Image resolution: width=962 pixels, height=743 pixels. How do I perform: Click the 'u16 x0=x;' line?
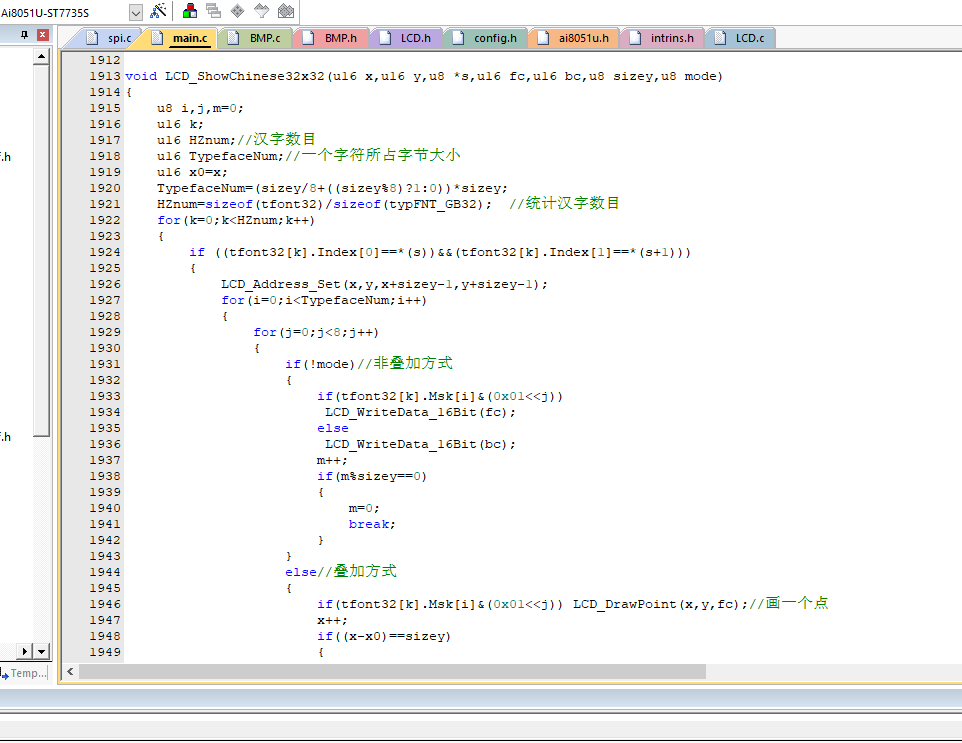point(192,172)
